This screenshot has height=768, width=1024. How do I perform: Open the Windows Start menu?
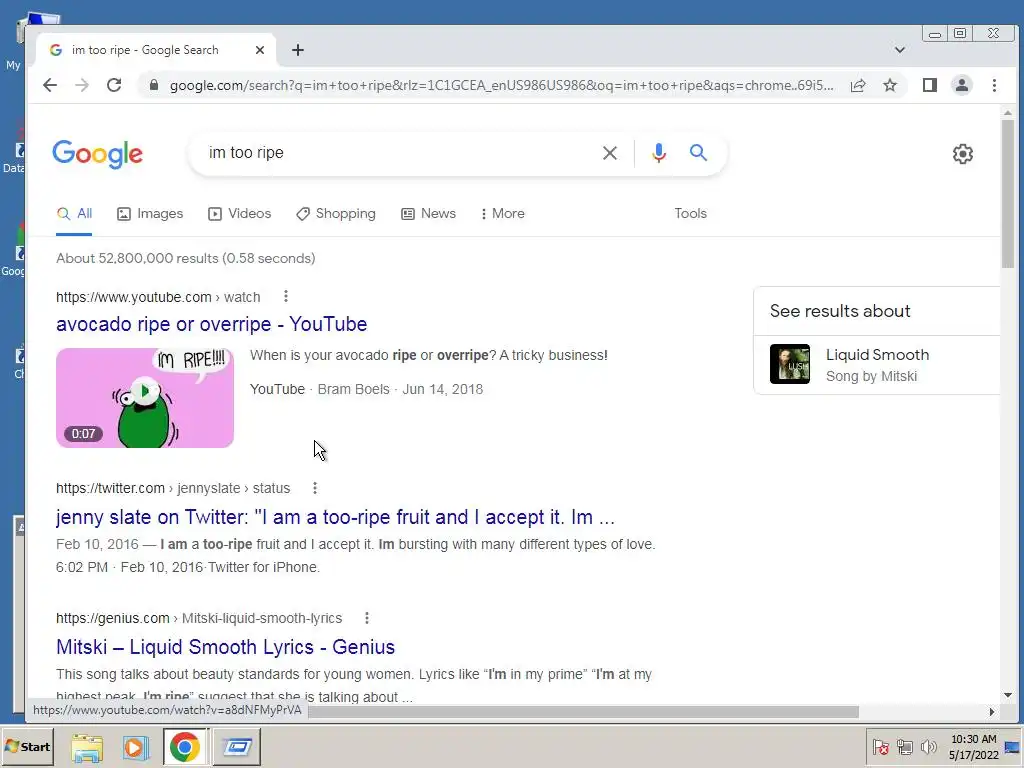[27, 746]
